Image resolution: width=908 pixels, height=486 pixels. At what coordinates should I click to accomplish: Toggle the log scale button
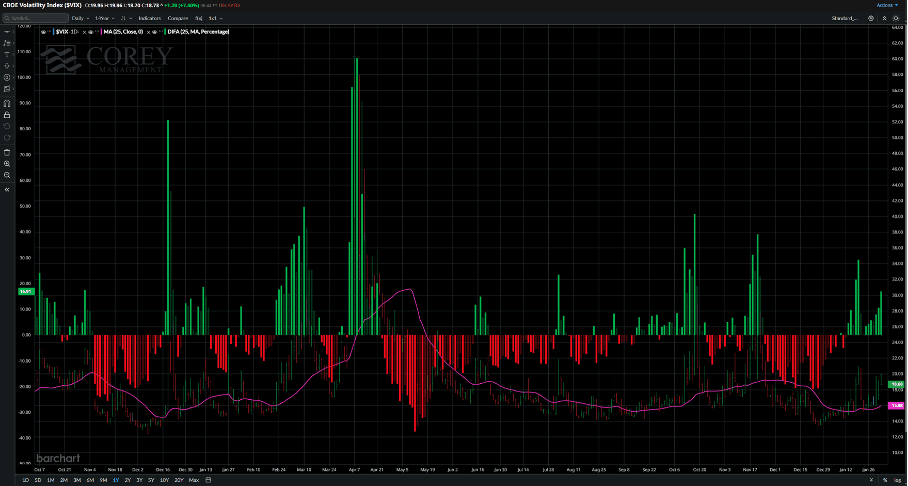(x=896, y=480)
